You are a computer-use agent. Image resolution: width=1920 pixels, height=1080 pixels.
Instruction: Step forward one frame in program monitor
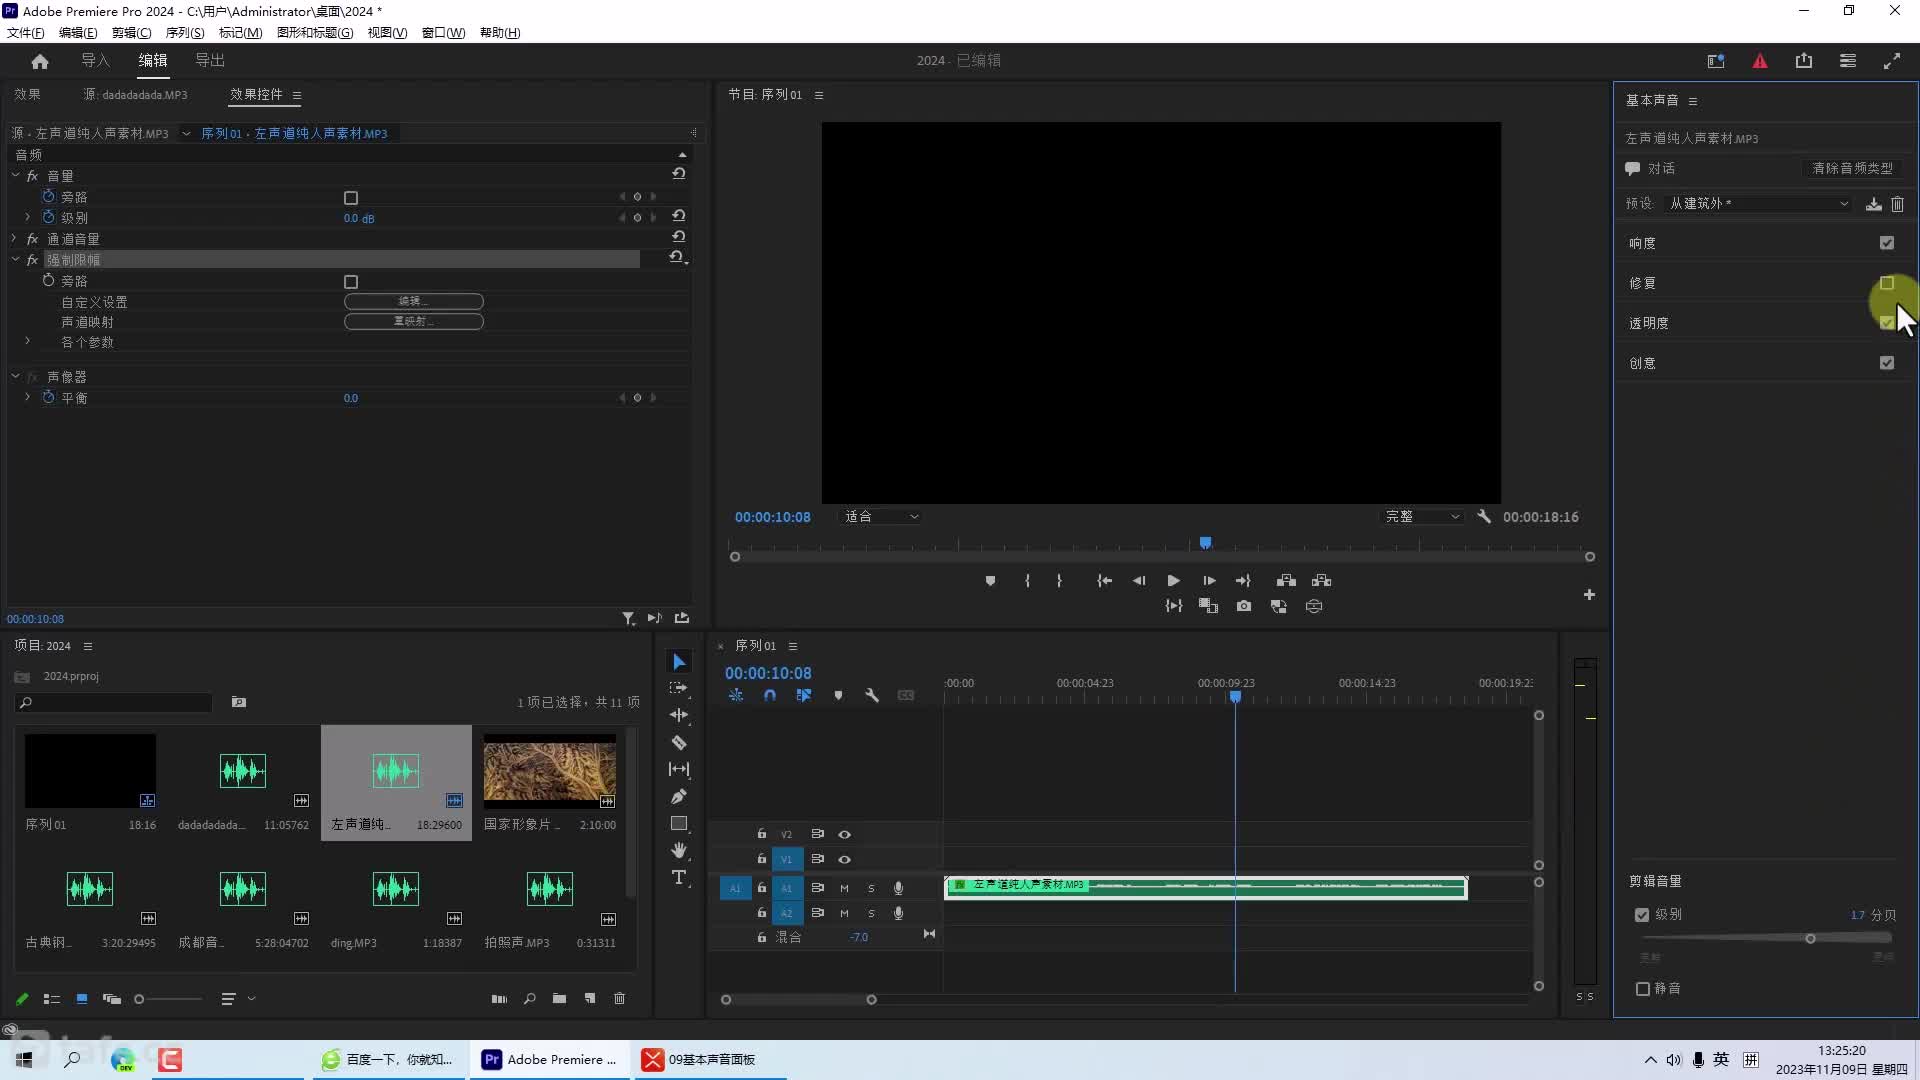tap(1209, 581)
